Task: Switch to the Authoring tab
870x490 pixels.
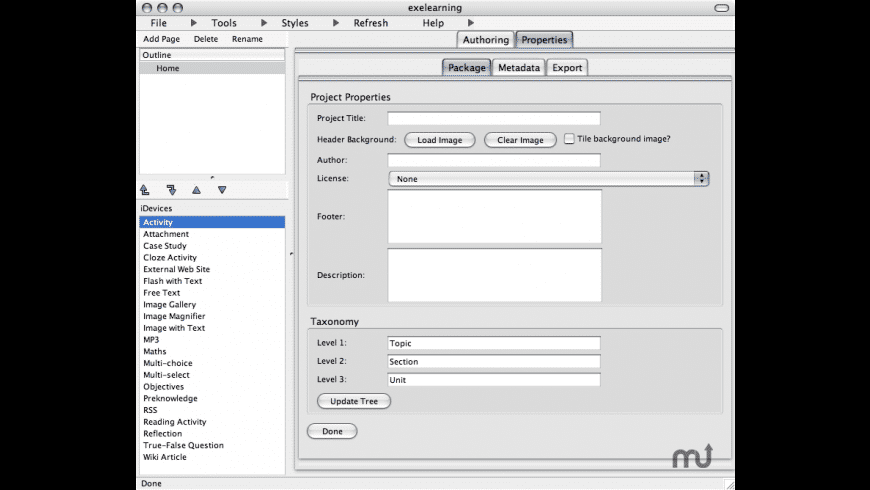Action: 485,40
